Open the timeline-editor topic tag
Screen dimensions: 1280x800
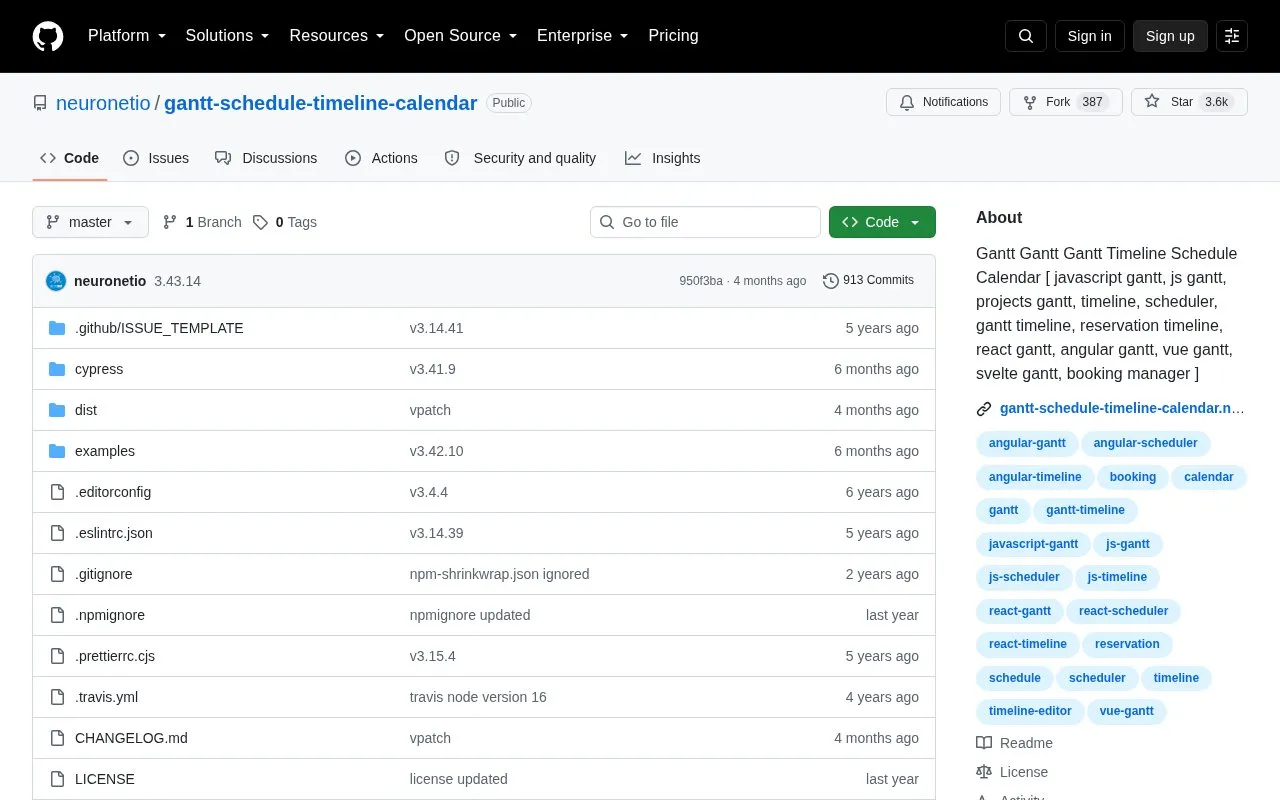click(1030, 711)
